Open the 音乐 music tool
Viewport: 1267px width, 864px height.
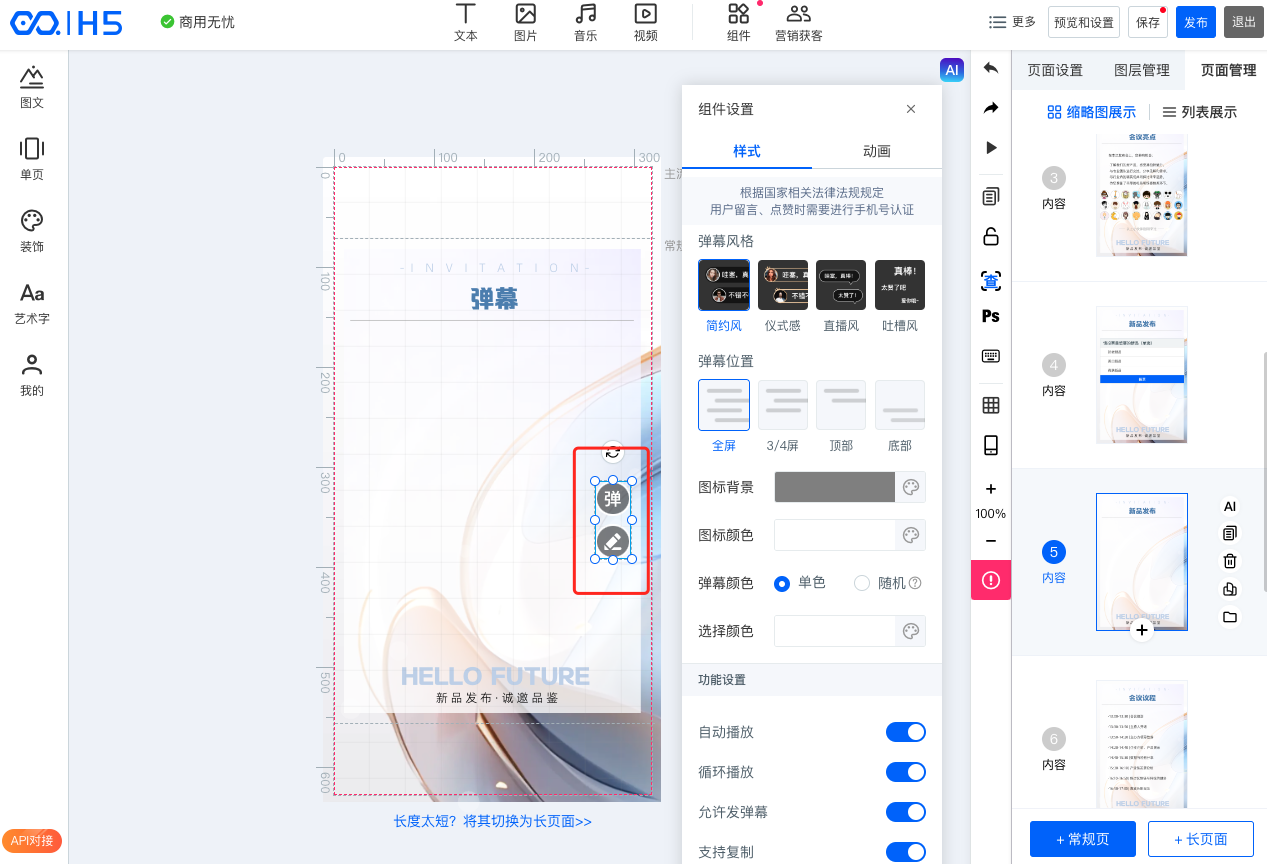[586, 23]
